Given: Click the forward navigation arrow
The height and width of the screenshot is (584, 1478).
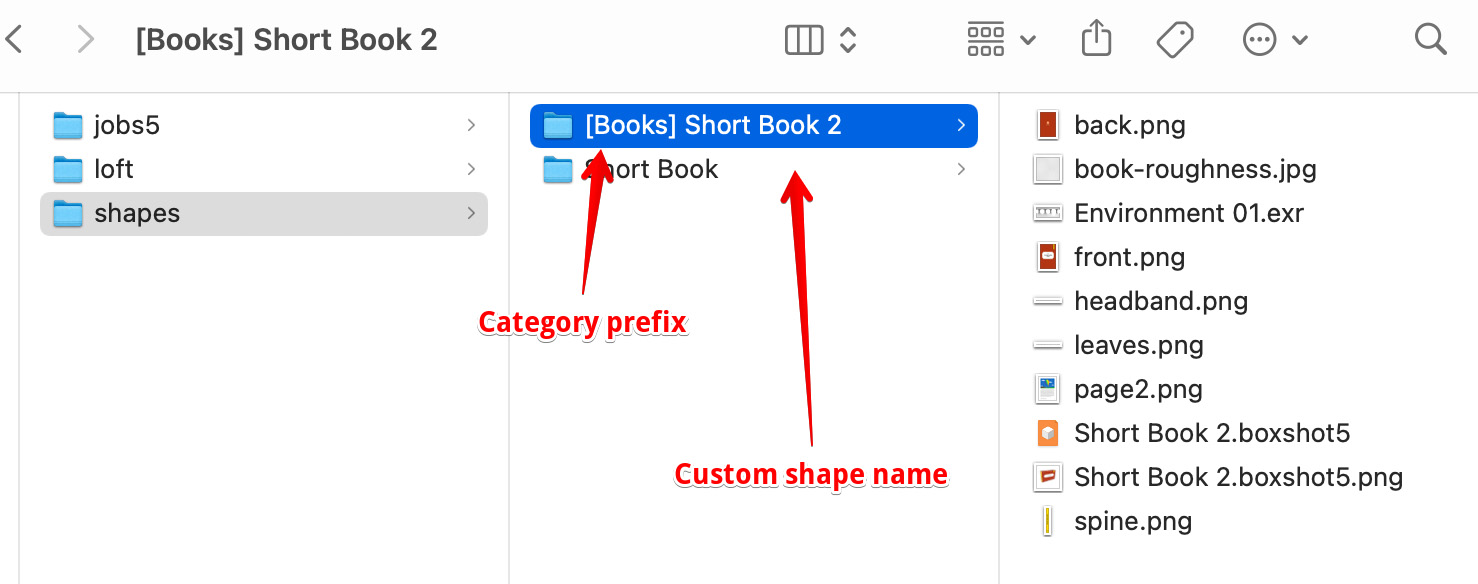Looking at the screenshot, I should click(x=86, y=38).
